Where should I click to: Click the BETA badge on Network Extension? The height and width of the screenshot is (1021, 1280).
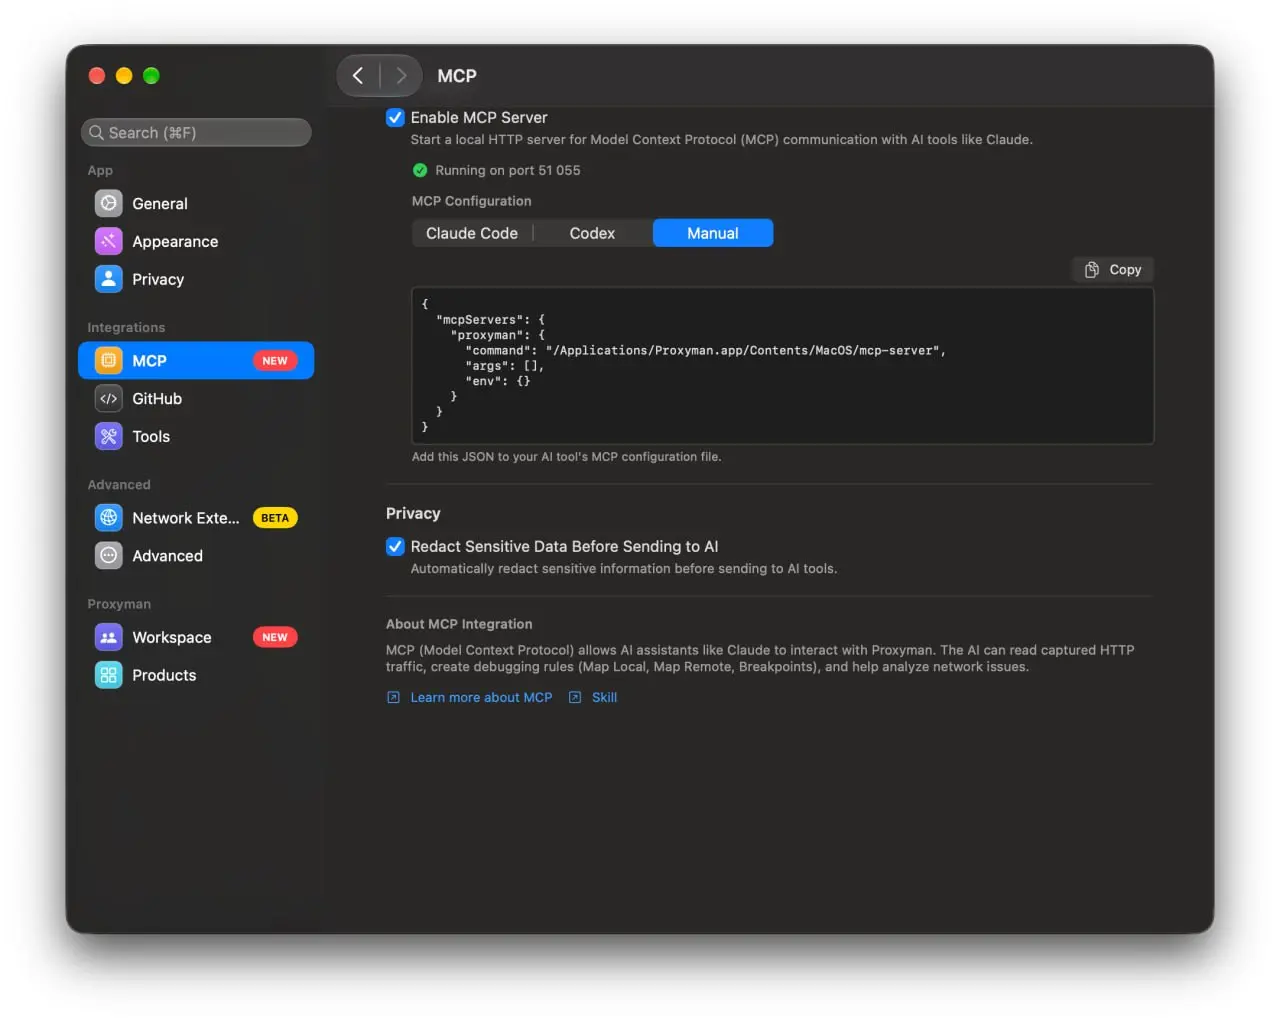point(275,518)
